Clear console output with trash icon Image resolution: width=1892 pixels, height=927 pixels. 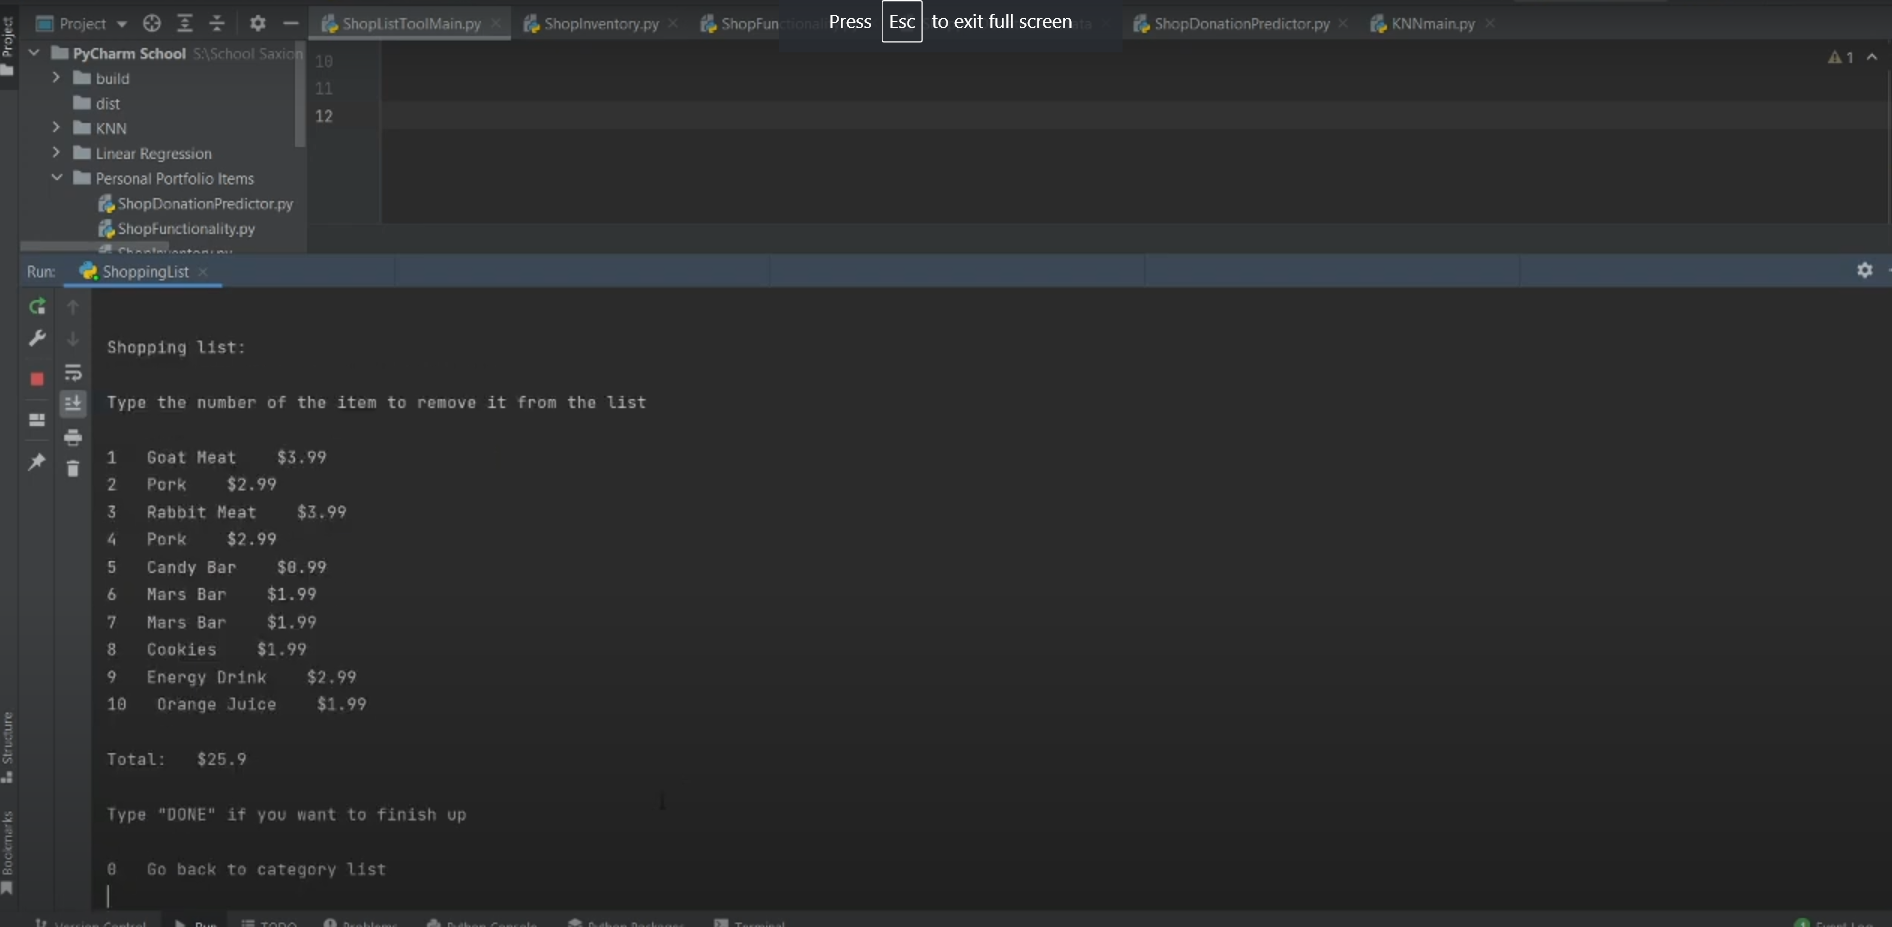73,469
